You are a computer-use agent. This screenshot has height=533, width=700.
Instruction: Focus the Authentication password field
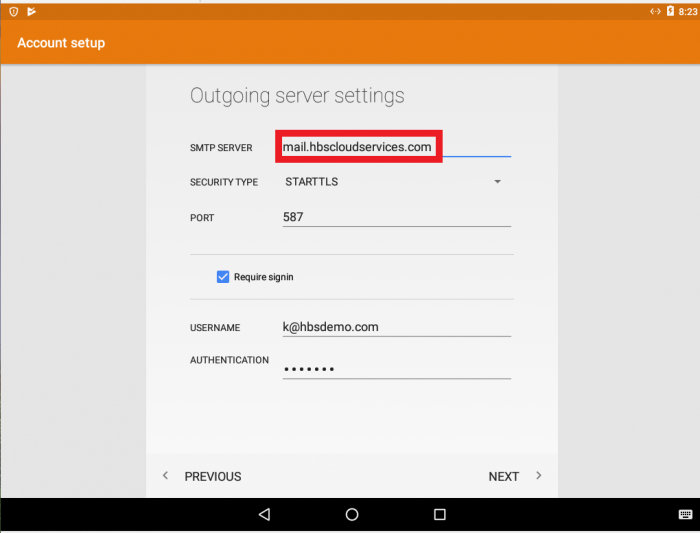[396, 369]
